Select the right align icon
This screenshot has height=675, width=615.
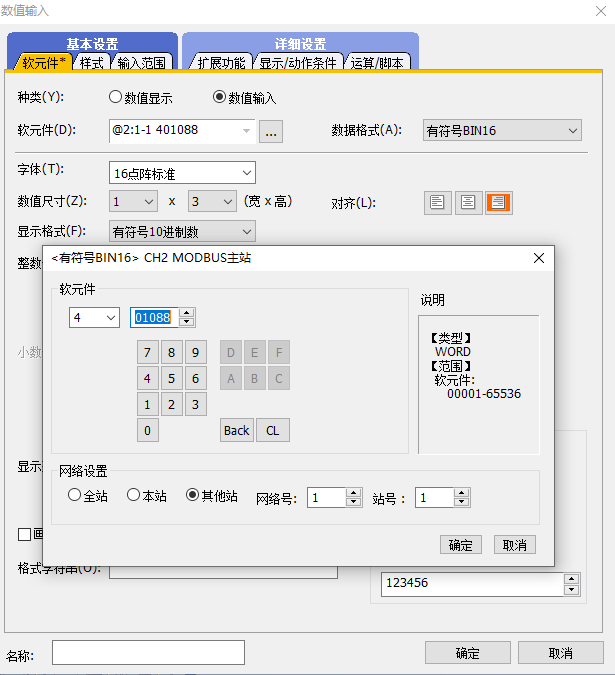pos(498,203)
